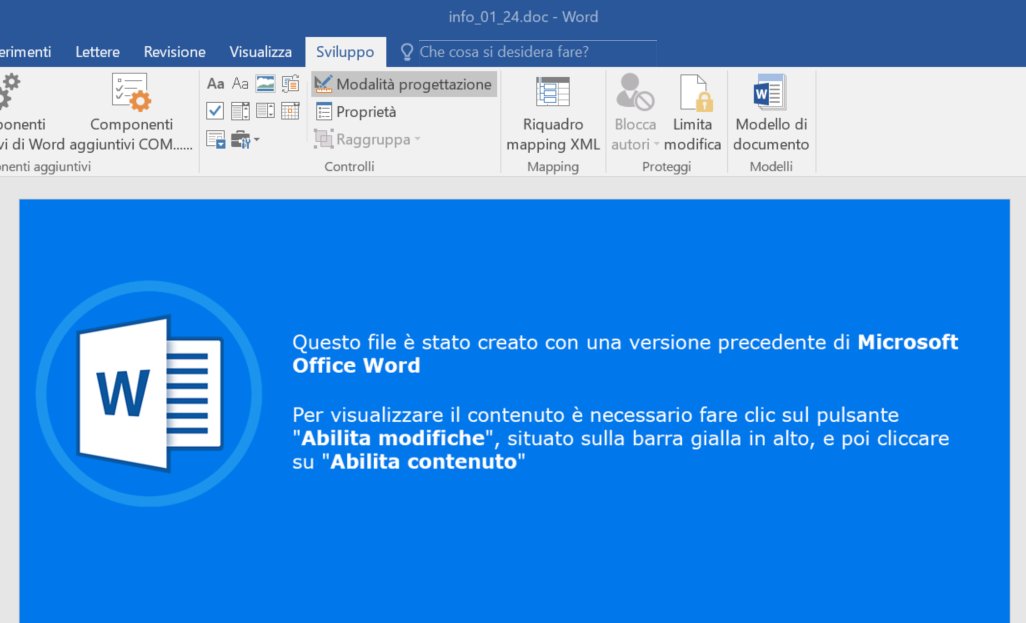Insert a Check Box content control
This screenshot has height=623, width=1026.
click(215, 111)
